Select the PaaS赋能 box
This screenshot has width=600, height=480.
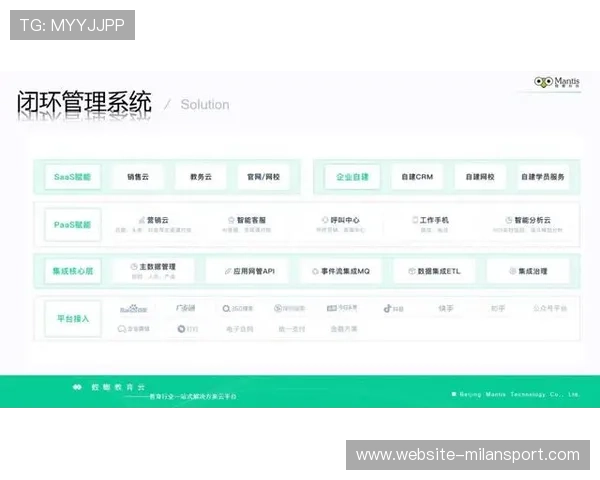point(73,225)
